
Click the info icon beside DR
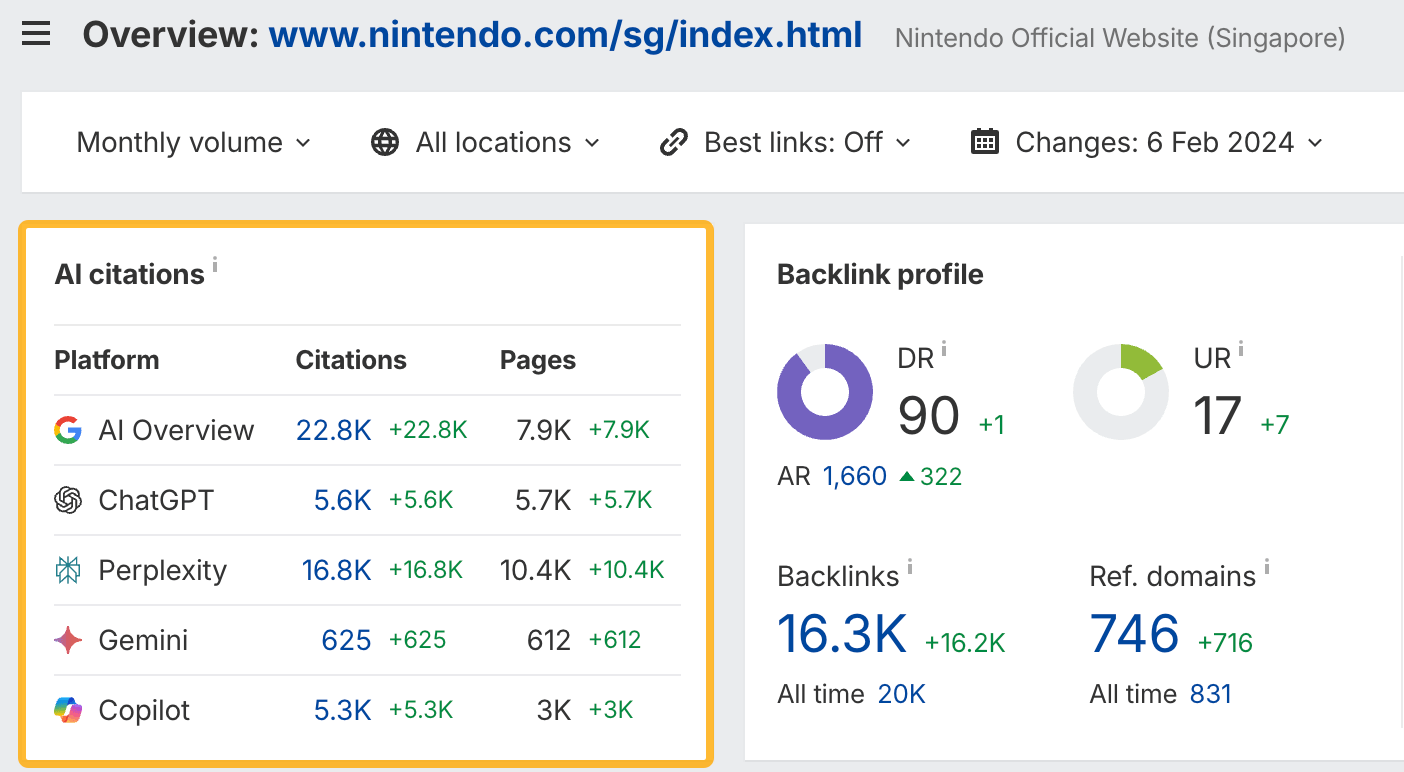click(944, 350)
